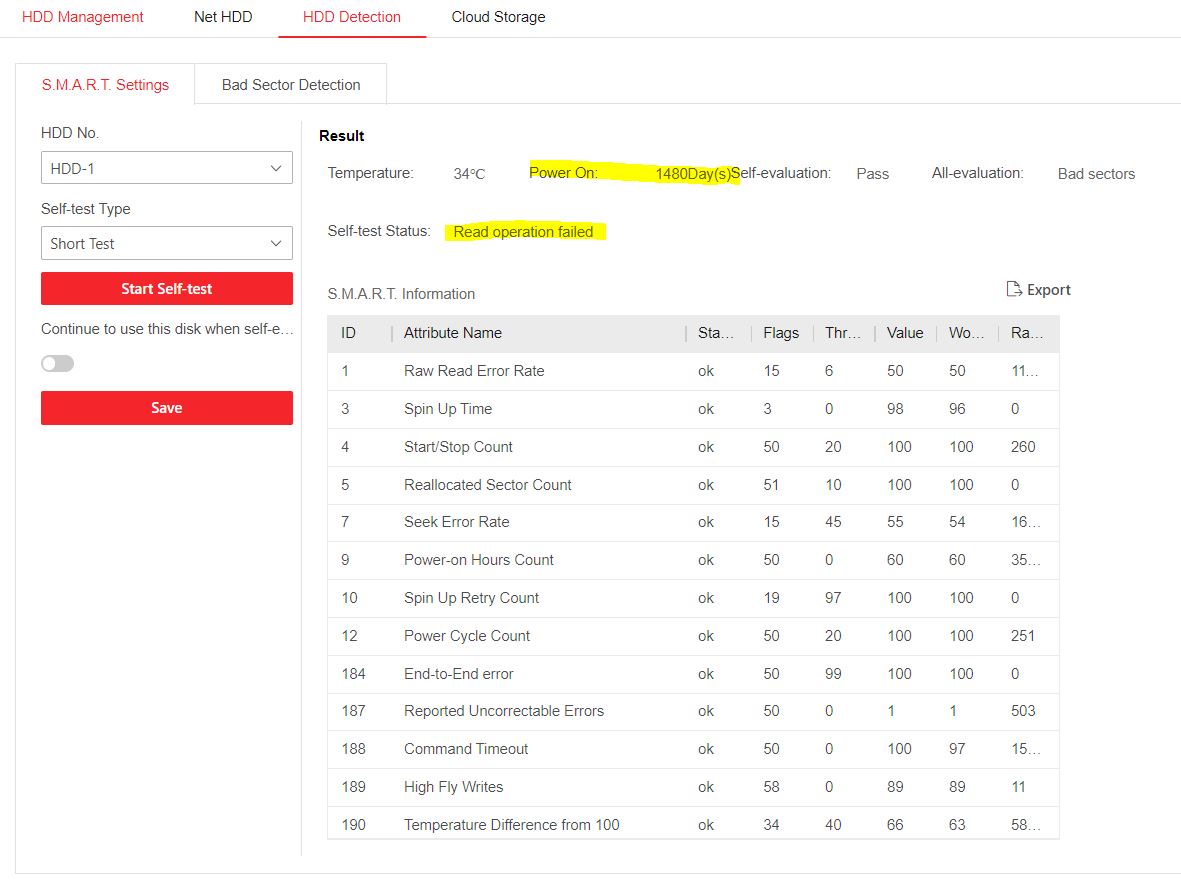Switch to the HDD Management tab
The image size is (1181, 881).
[x=83, y=17]
